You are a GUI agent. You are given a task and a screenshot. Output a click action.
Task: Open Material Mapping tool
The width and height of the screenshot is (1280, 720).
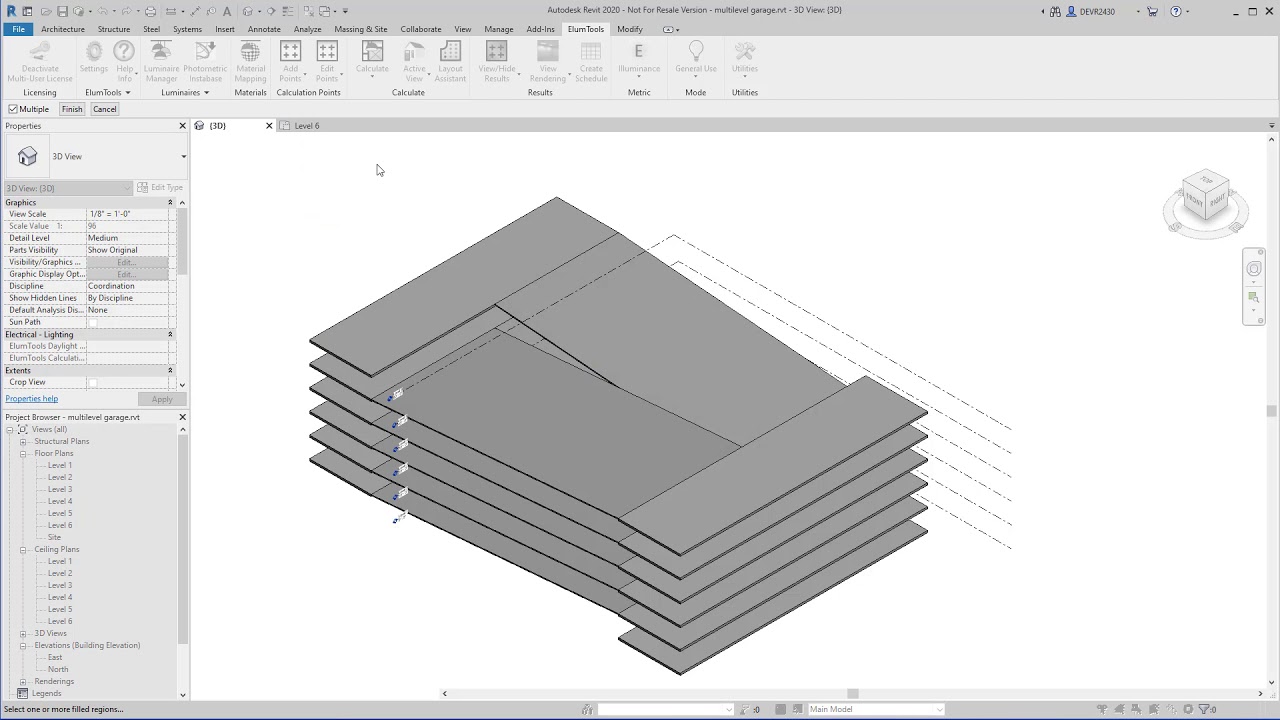coord(250,62)
